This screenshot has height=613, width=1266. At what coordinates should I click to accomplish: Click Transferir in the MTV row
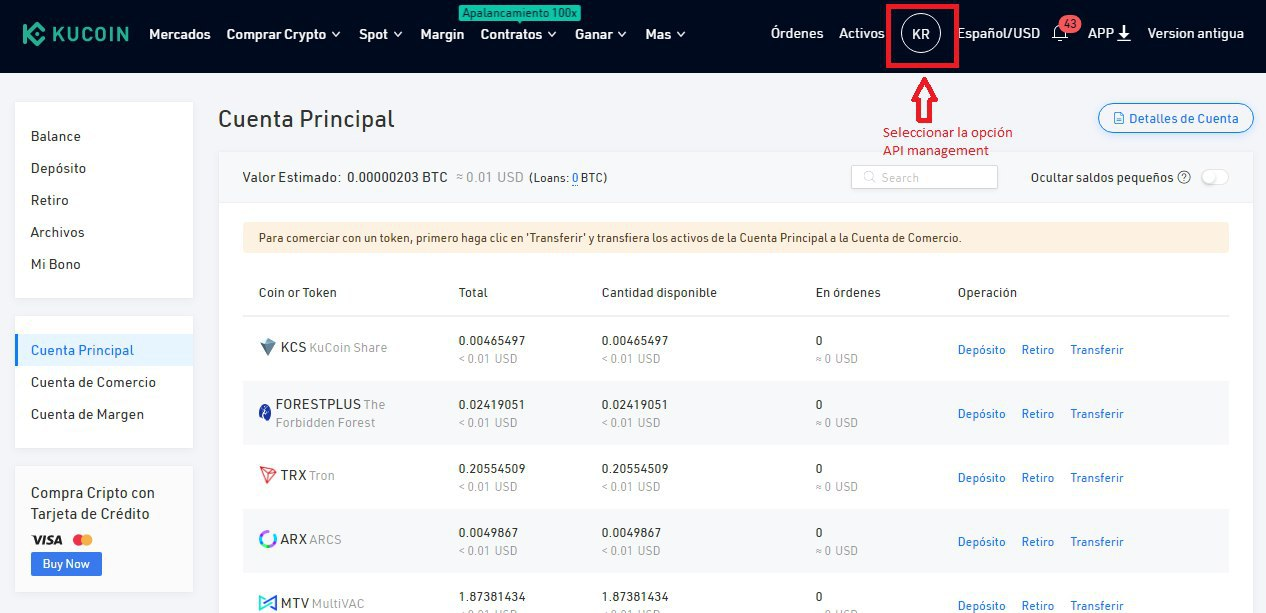pyautogui.click(x=1097, y=606)
